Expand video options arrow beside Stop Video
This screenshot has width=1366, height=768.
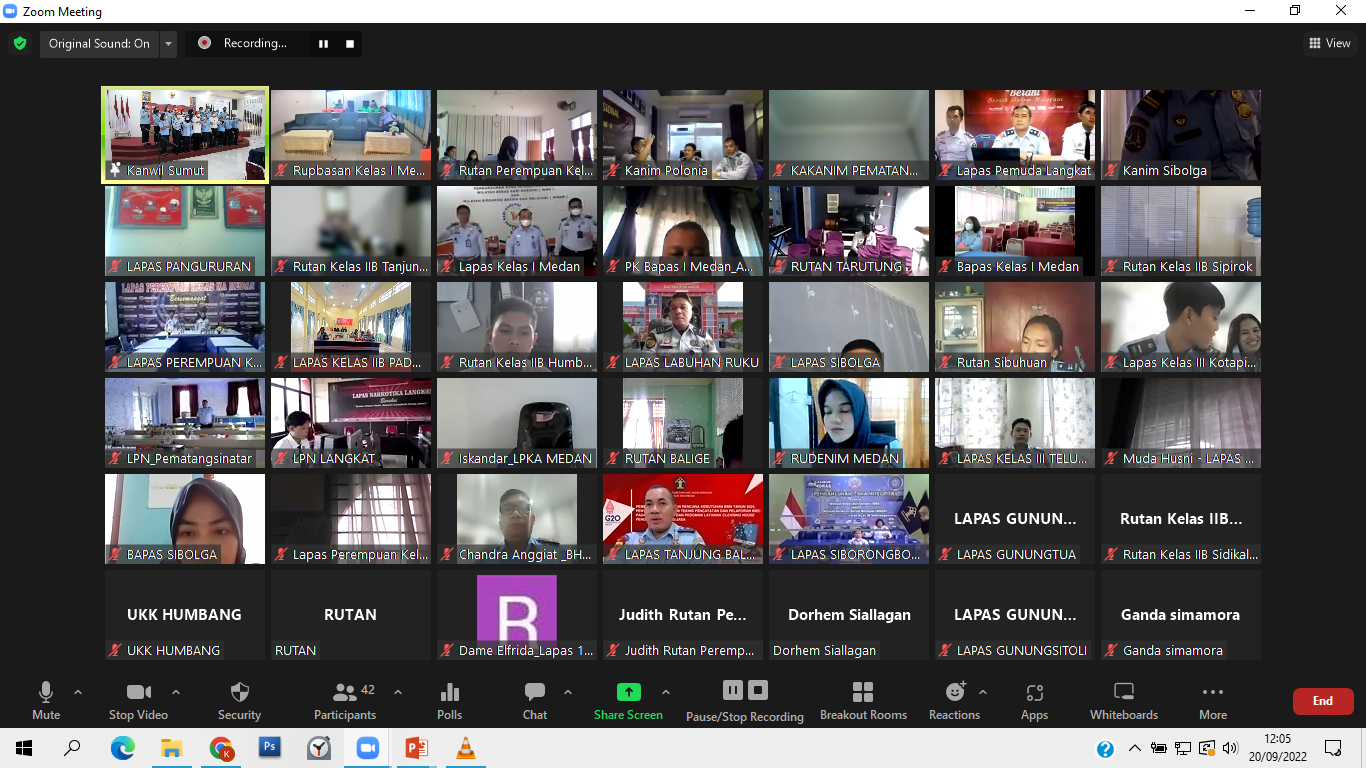pyautogui.click(x=176, y=692)
